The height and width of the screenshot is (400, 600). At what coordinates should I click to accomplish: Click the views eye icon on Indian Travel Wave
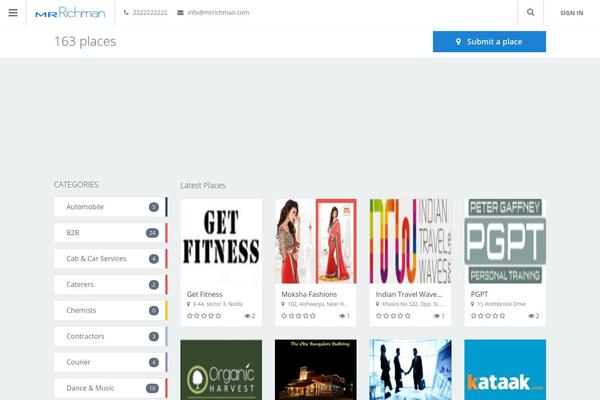437,316
